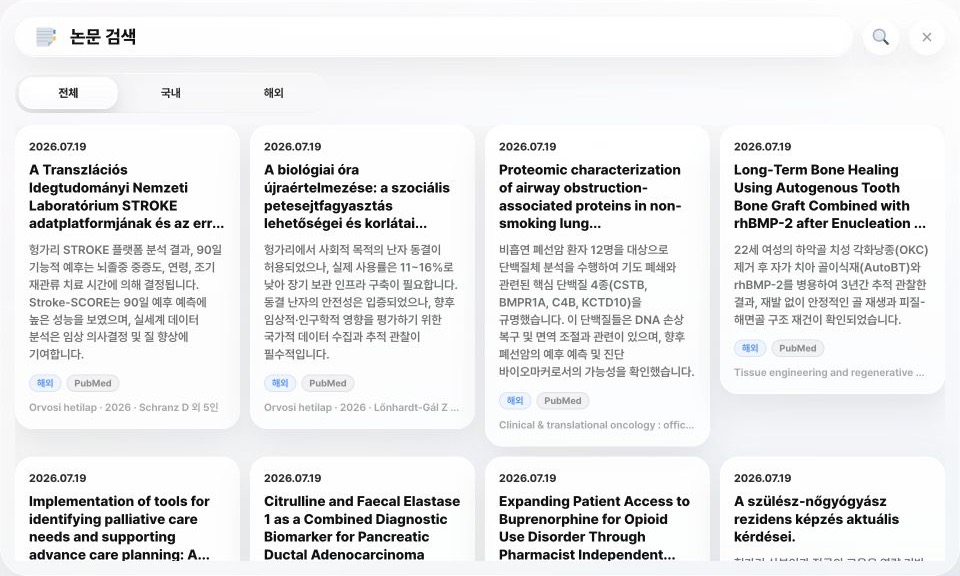Click 해외 tag on the Bone Healing card
Screen dimensions: 960x576
click(x=750, y=348)
